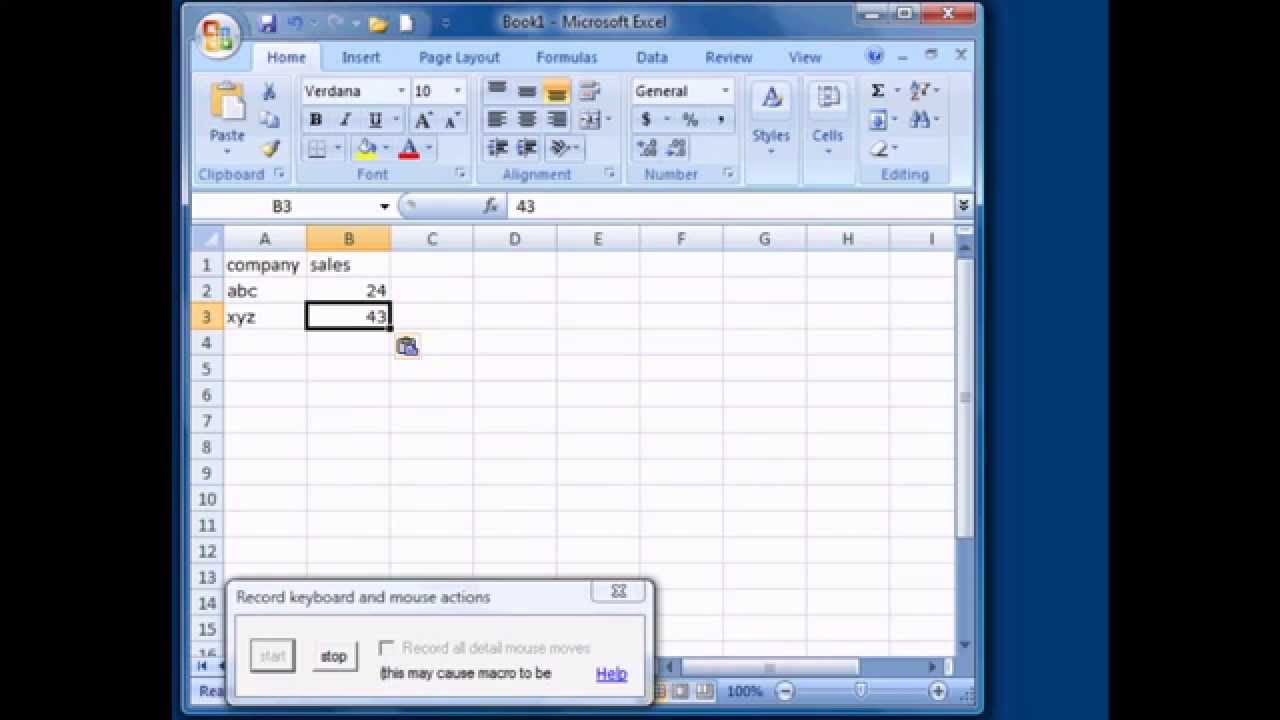
Task: Open the Verdana font name dropdown
Action: [401, 91]
